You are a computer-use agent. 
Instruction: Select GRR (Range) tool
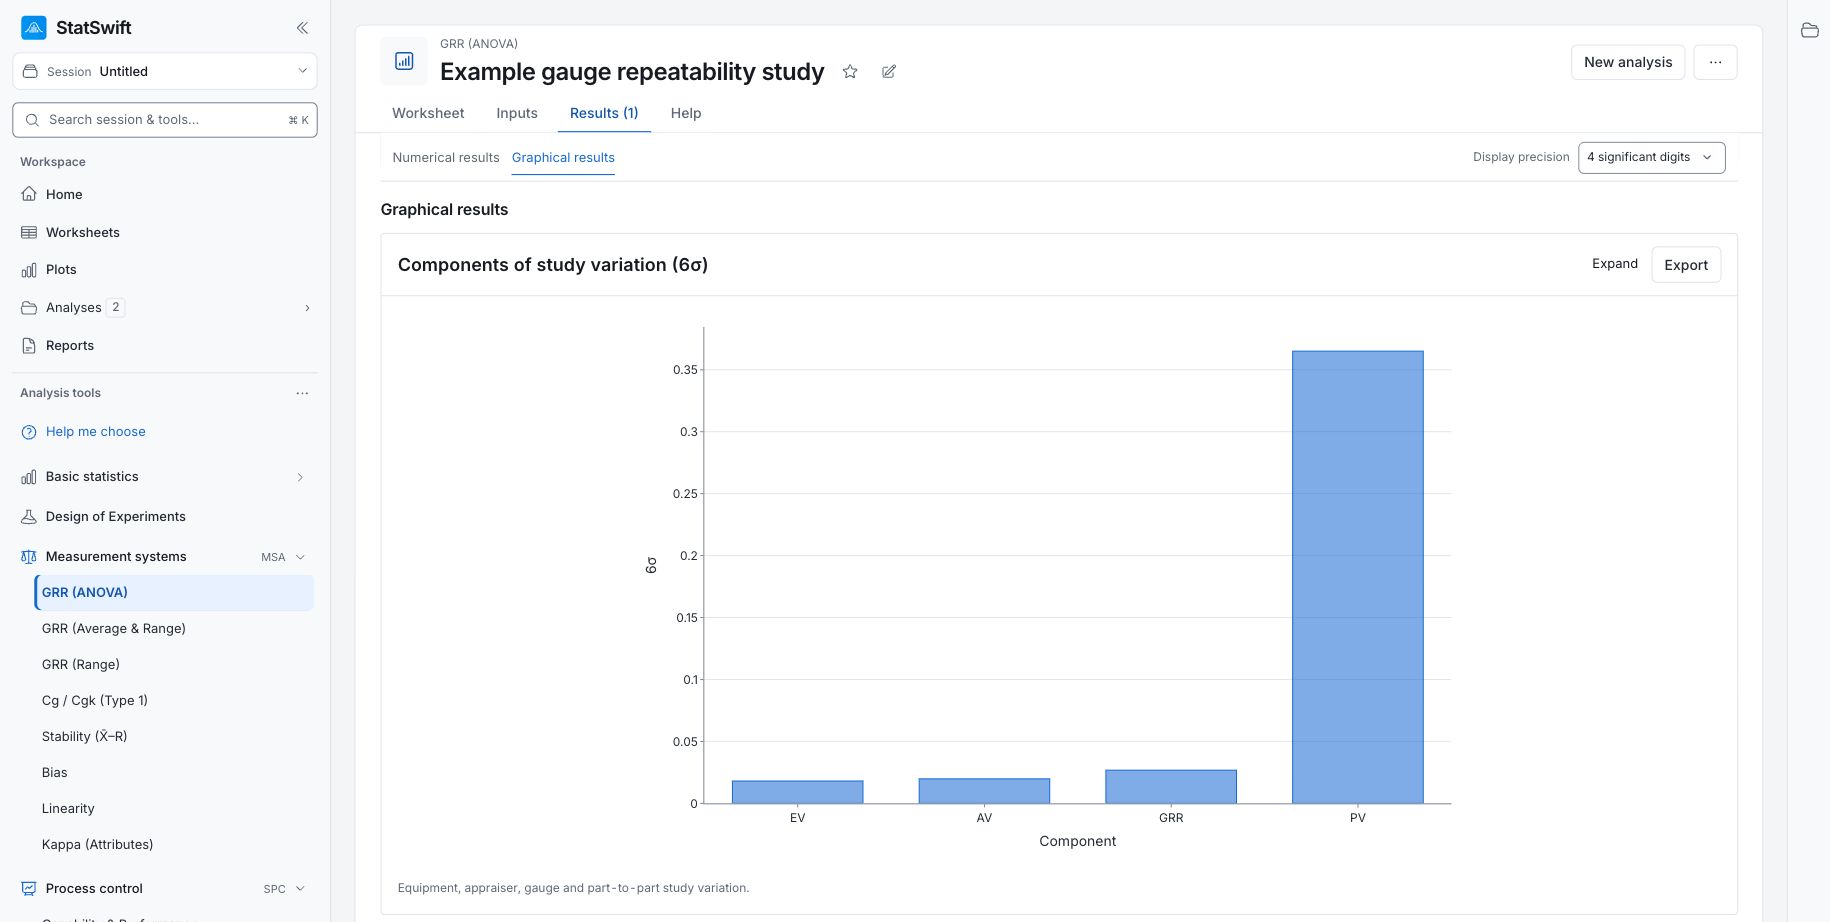pyautogui.click(x=81, y=665)
